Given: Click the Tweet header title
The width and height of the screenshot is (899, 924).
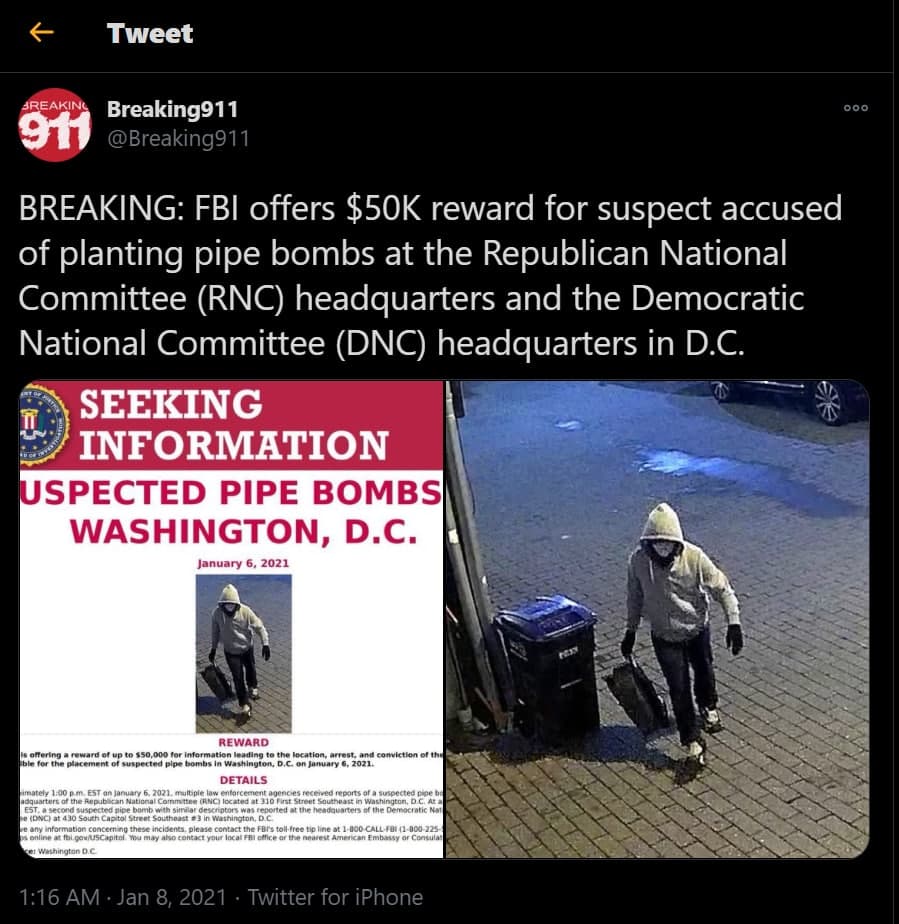Looking at the screenshot, I should 150,33.
